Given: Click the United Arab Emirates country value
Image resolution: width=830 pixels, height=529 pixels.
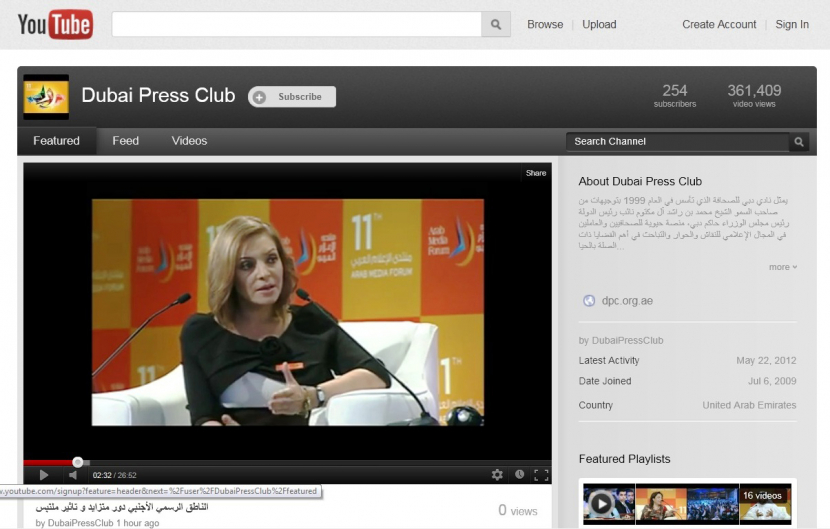Looking at the screenshot, I should [749, 405].
